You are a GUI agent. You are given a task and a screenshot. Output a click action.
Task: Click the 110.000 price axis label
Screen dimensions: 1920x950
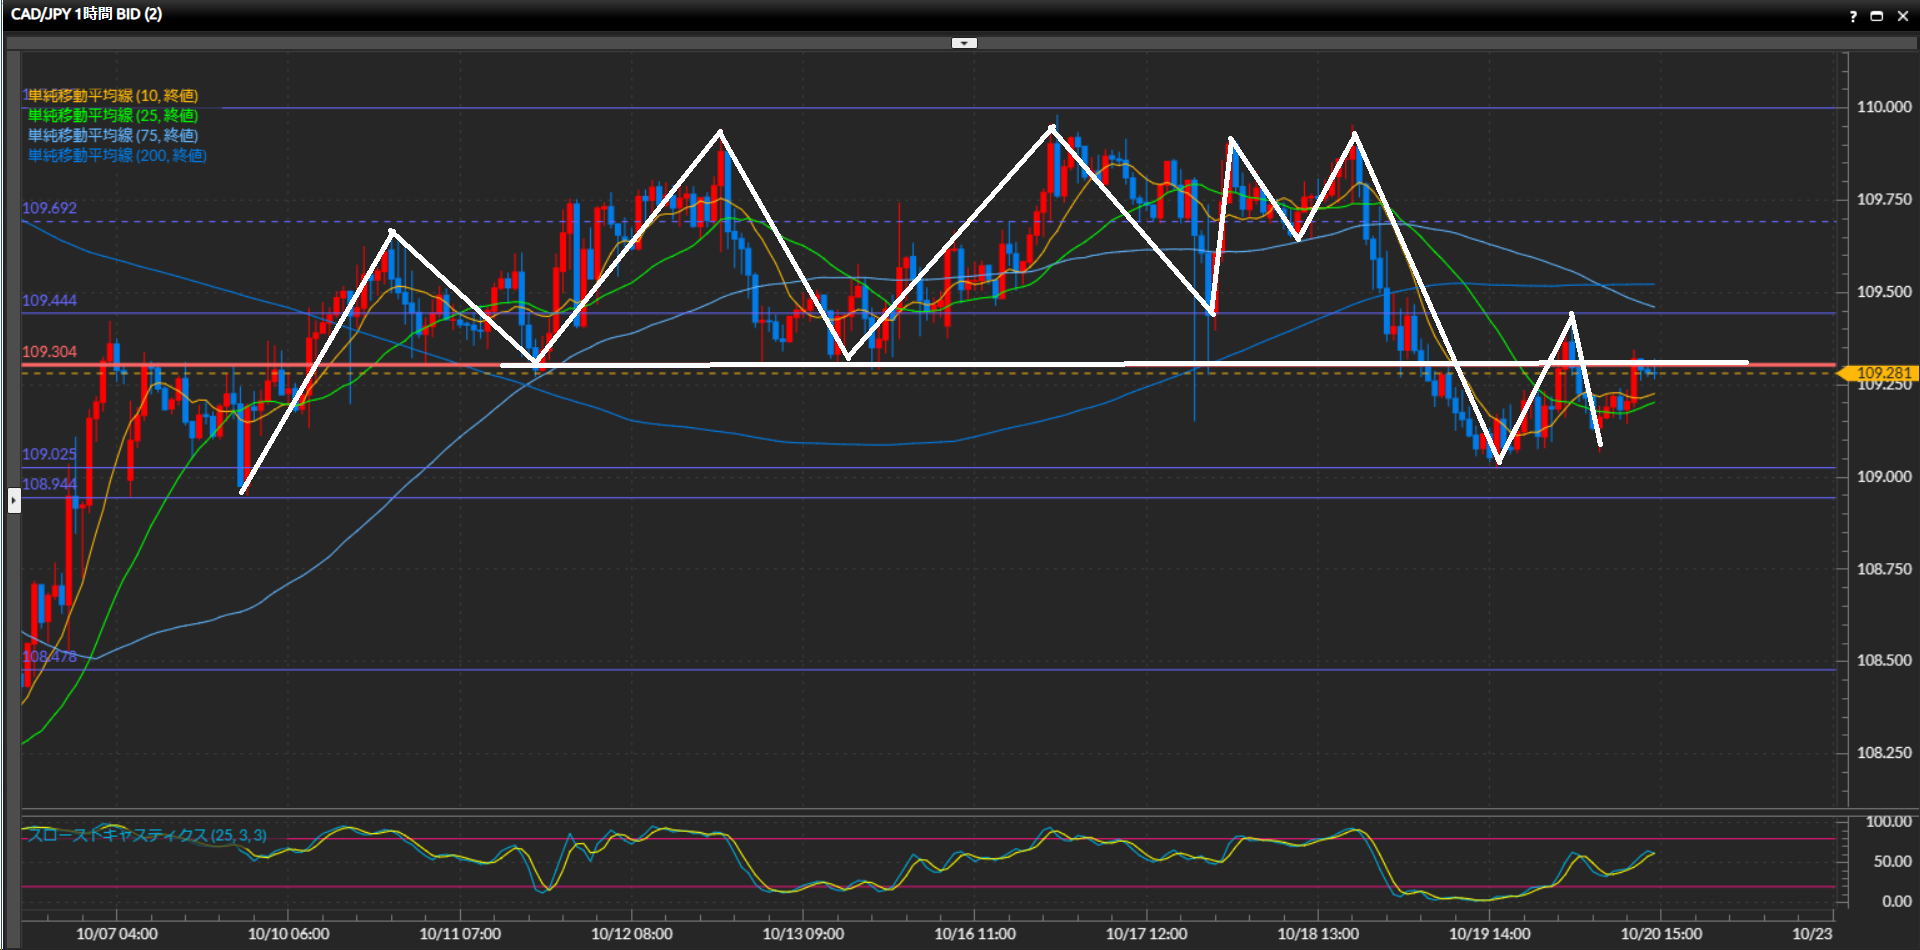coord(1884,107)
